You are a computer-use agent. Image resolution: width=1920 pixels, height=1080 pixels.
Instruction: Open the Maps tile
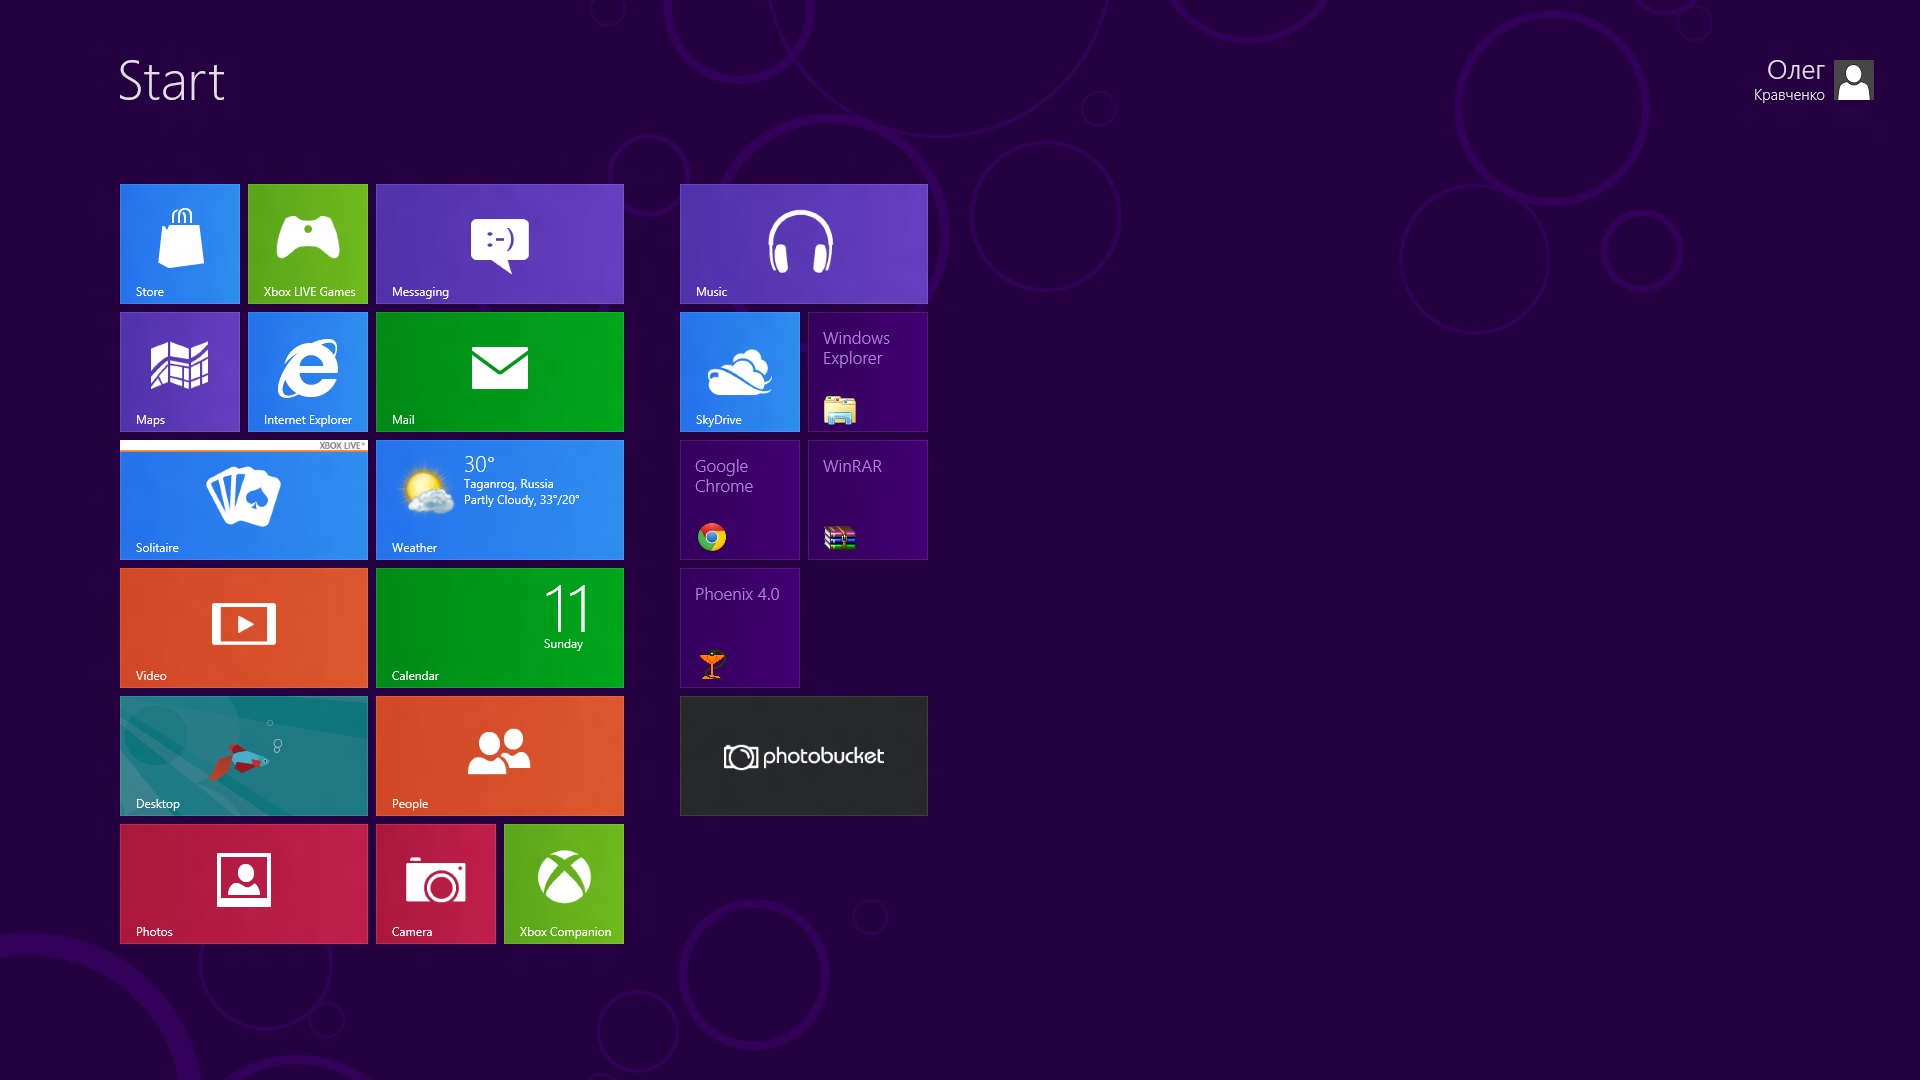coord(180,372)
